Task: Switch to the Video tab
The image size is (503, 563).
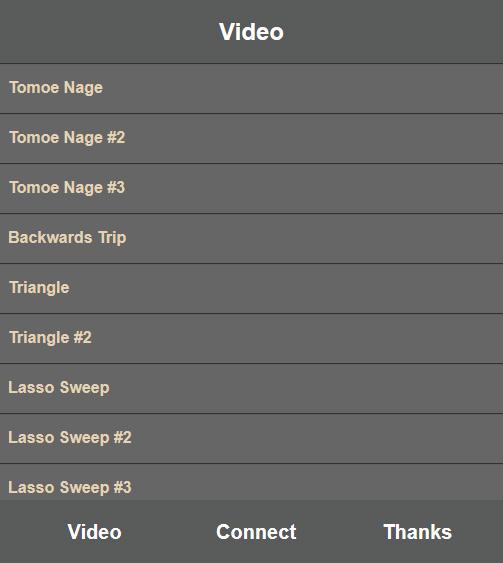Action: coord(94,532)
